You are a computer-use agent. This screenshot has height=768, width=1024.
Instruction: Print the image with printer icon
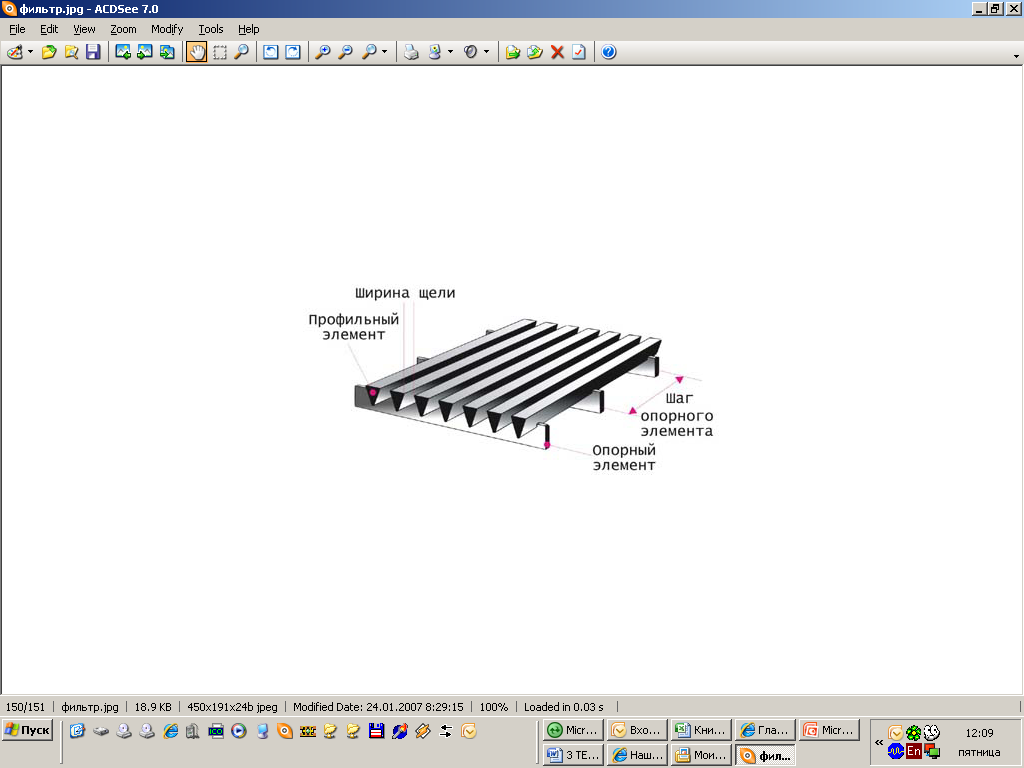[411, 52]
